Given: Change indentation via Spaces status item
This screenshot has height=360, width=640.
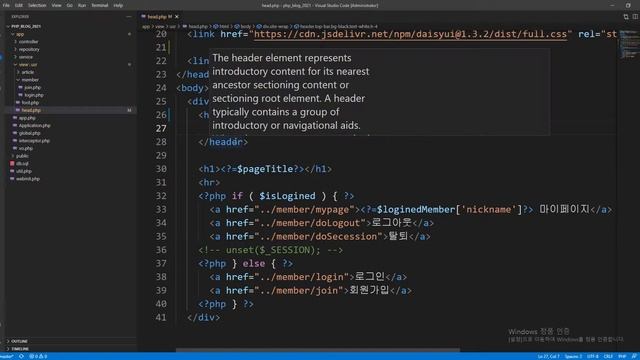Looking at the screenshot, I should tap(573, 356).
